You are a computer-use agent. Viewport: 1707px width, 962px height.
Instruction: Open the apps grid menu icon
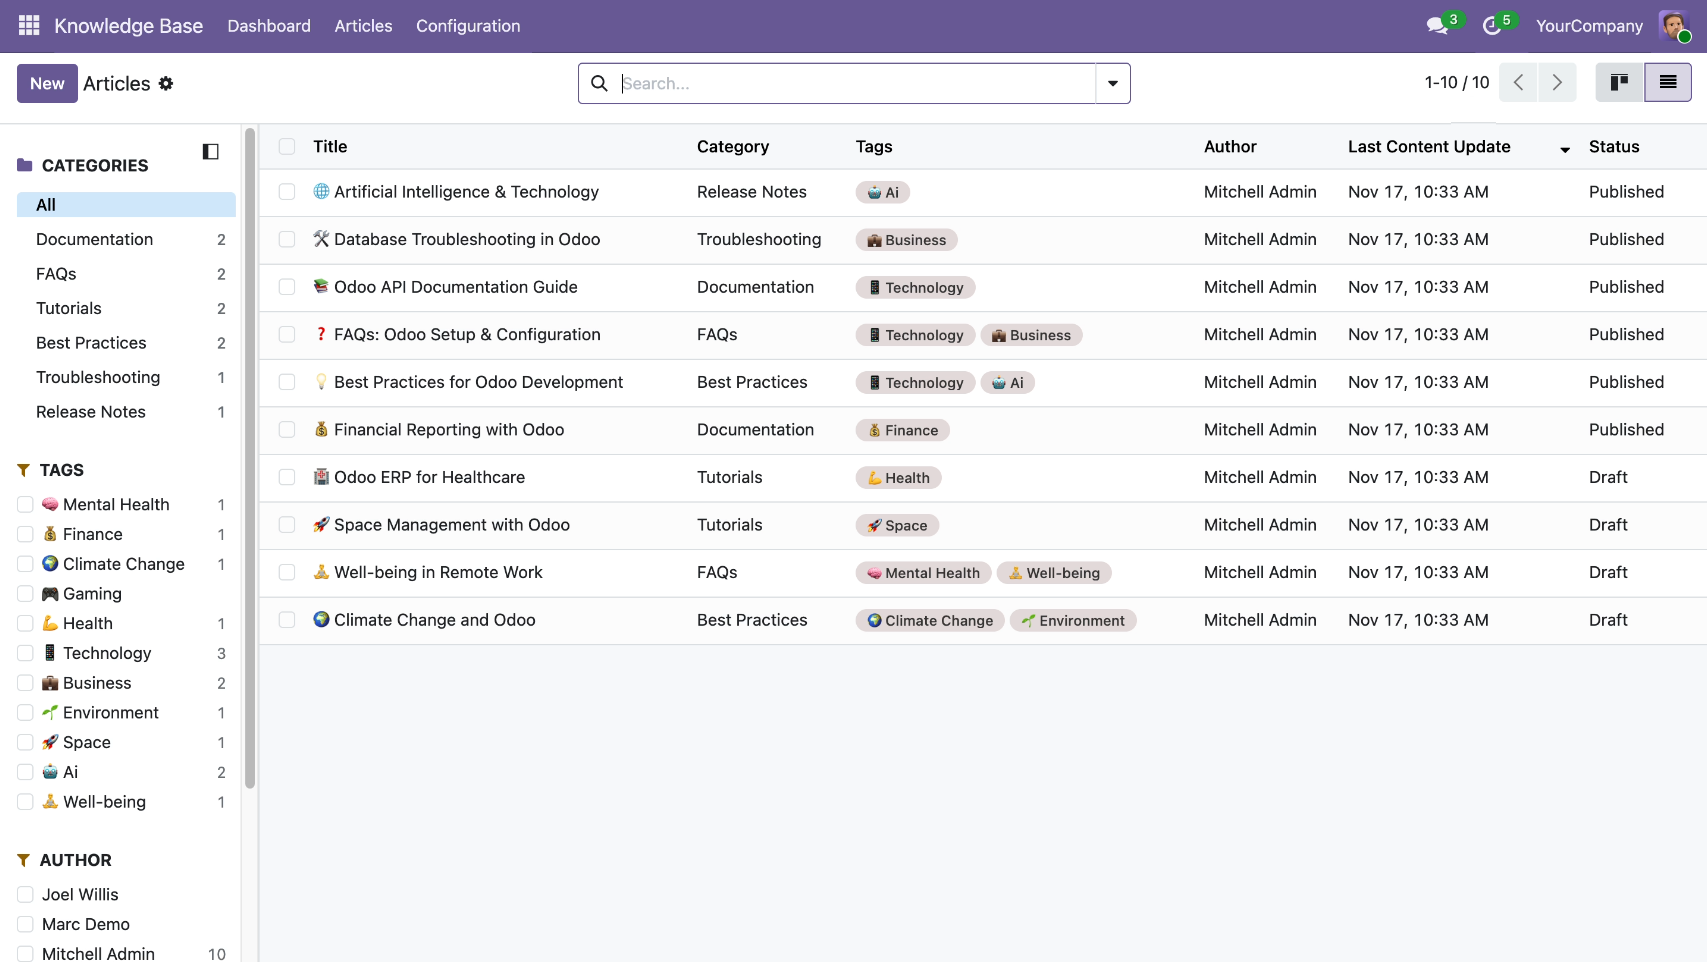click(29, 26)
